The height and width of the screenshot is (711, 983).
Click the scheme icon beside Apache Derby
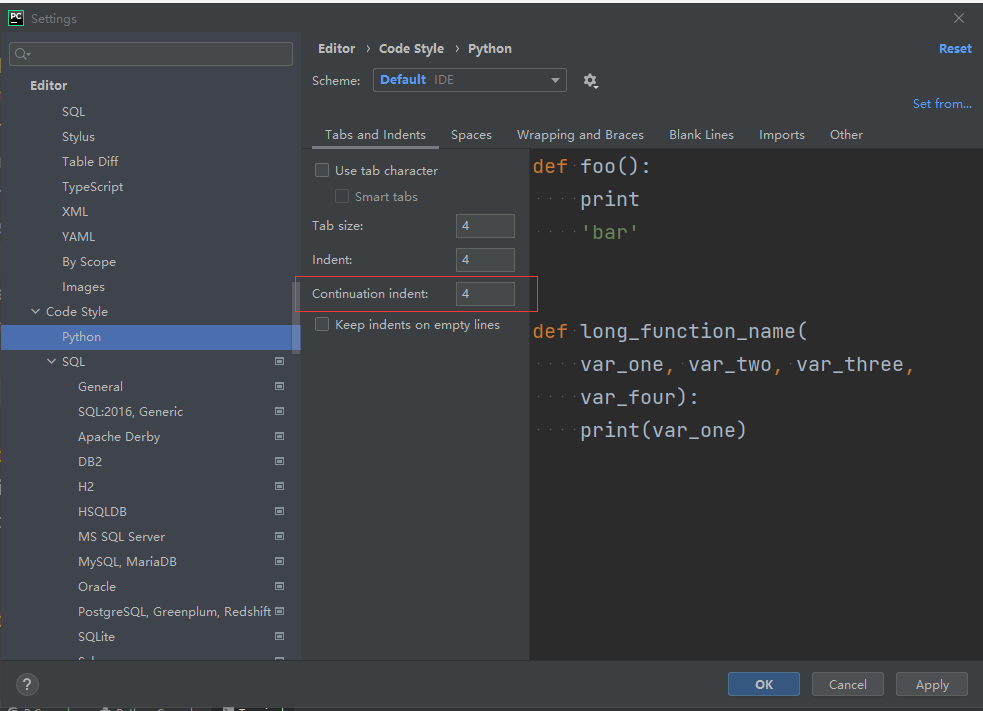point(280,436)
